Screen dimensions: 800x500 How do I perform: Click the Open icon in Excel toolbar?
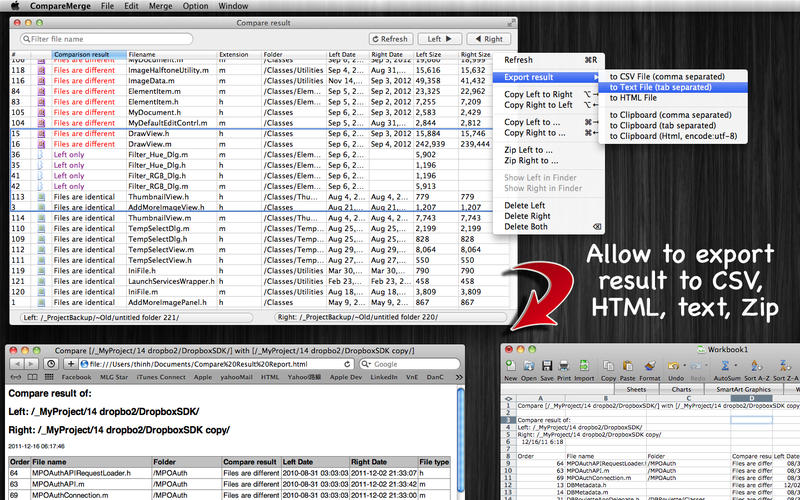(x=529, y=365)
